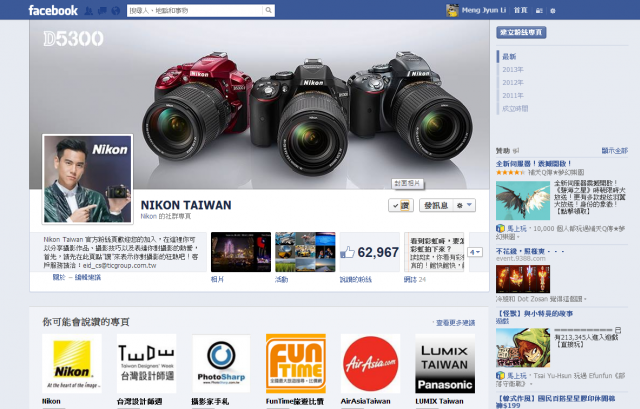Image resolution: width=640 pixels, height=409 pixels.
Task: Jump to 2012年 in the timeline
Action: pos(513,82)
